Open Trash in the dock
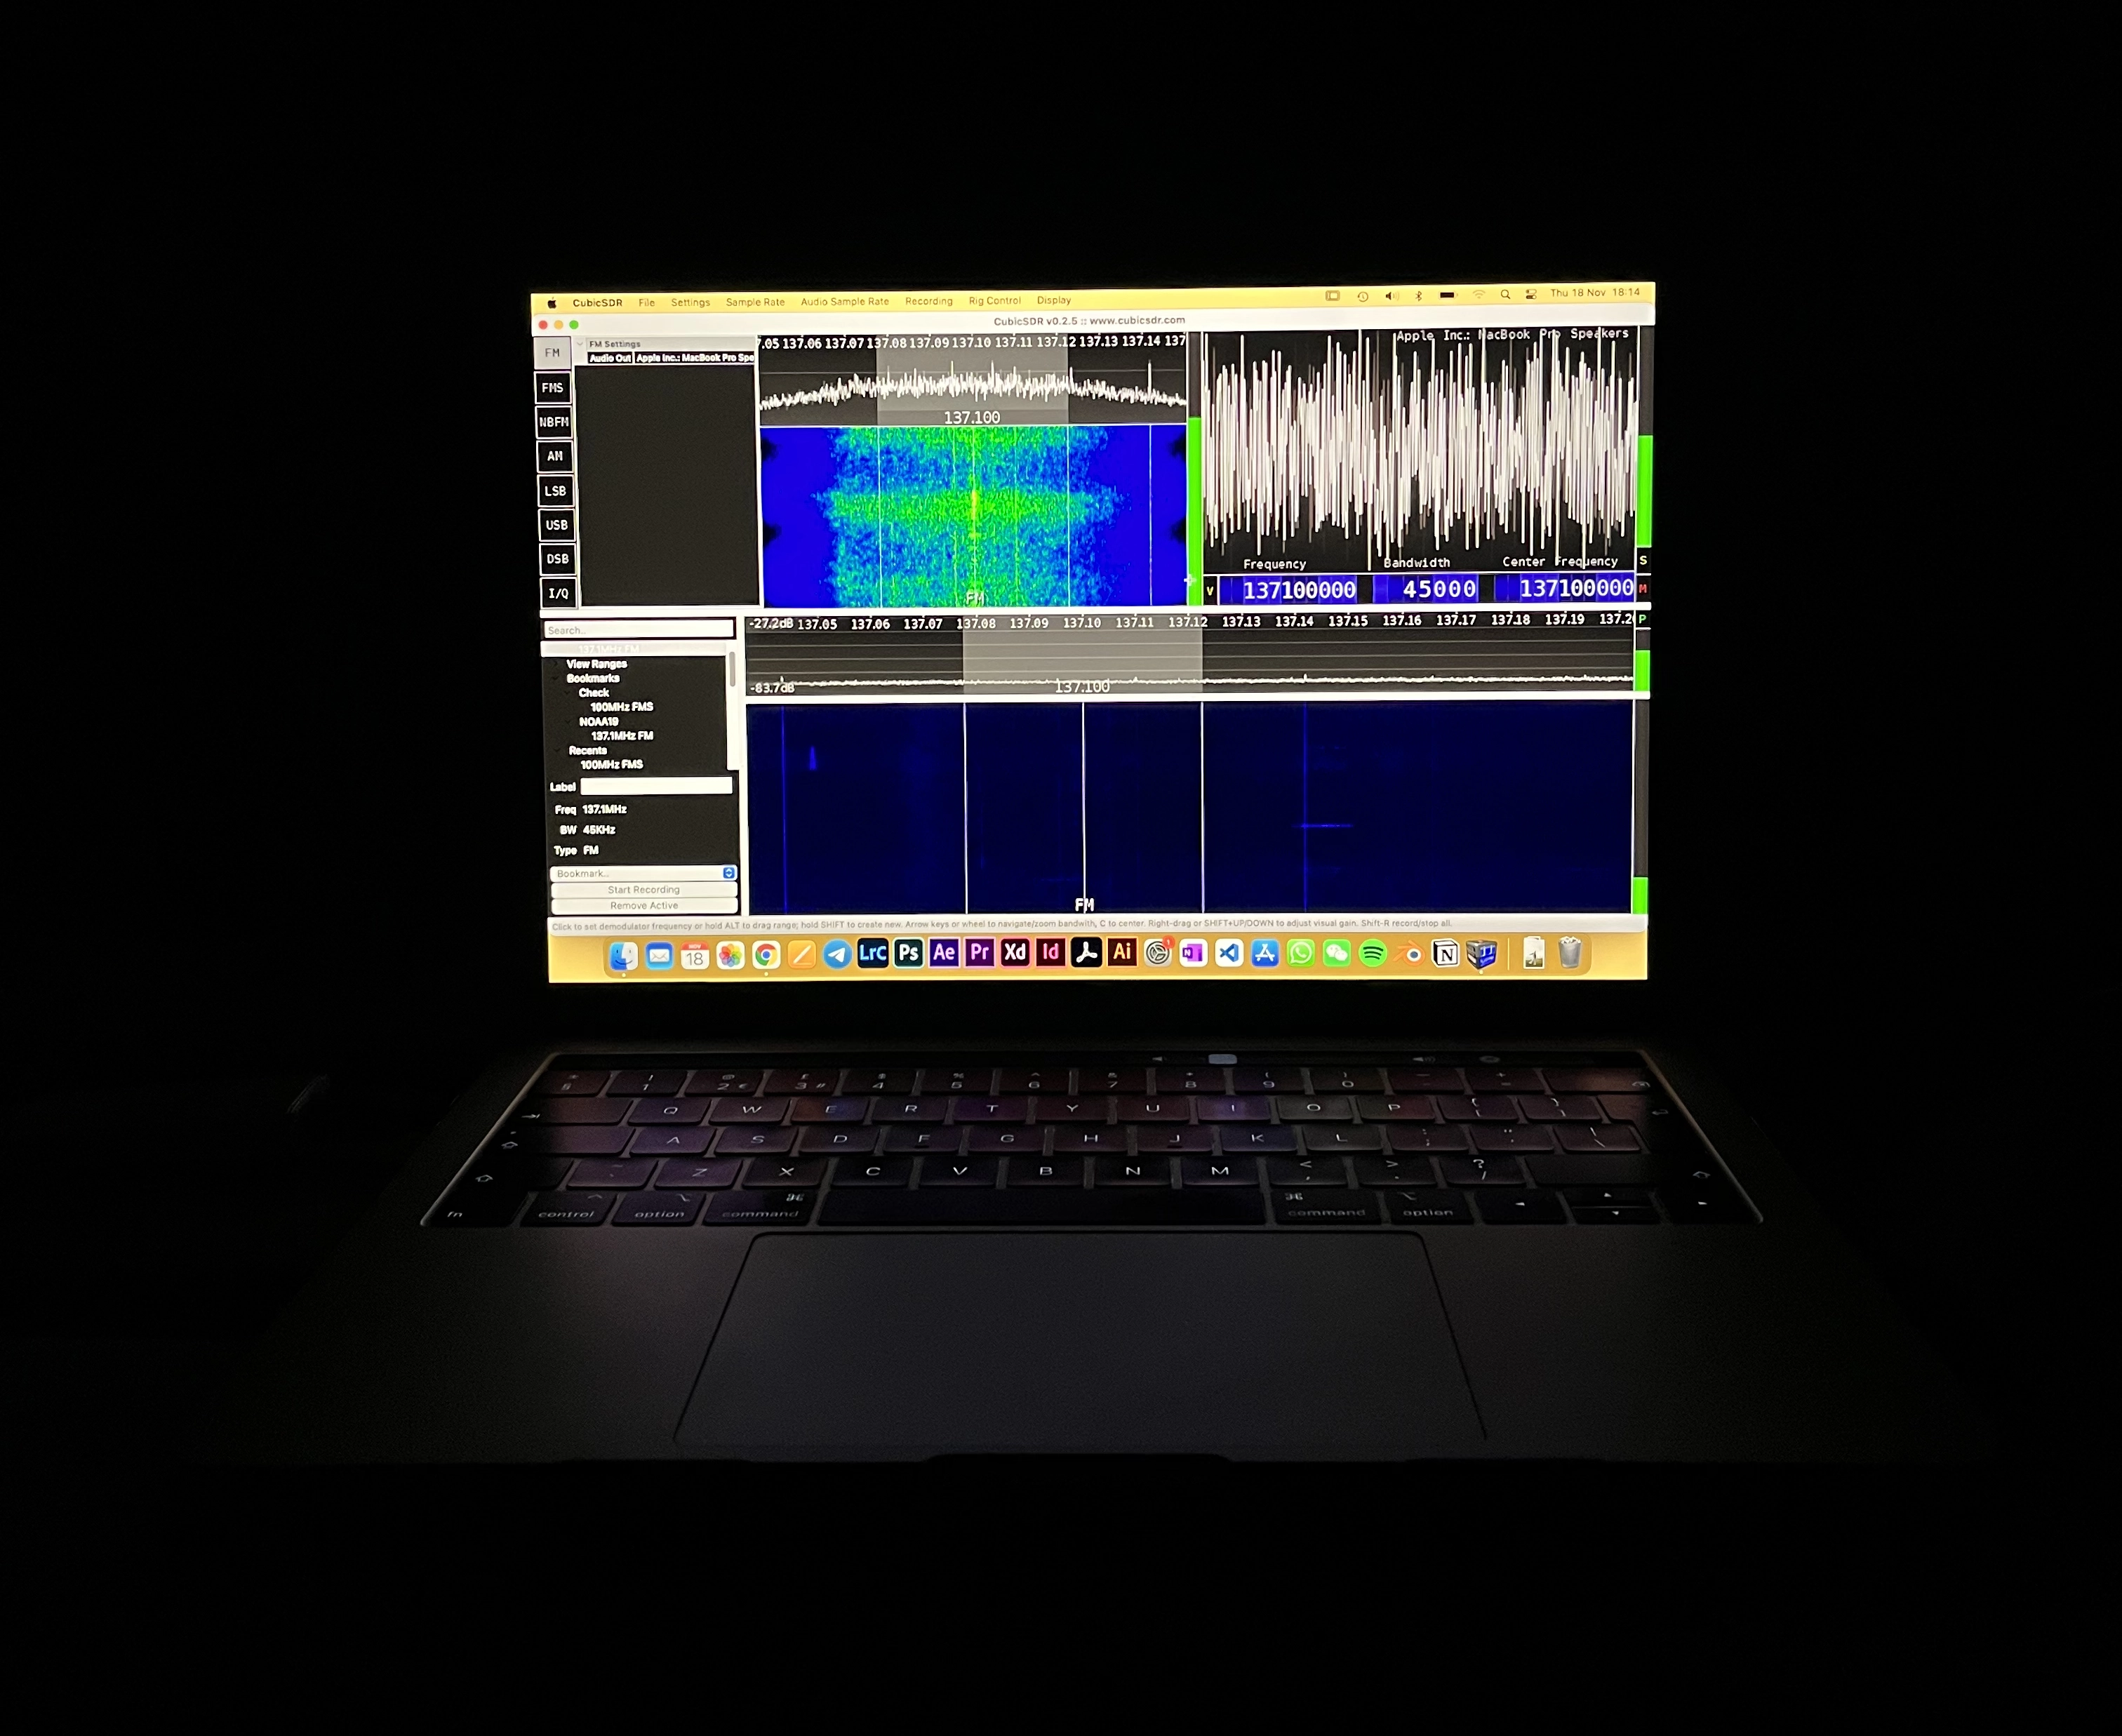Viewport: 2122px width, 1736px height. 1570,952
